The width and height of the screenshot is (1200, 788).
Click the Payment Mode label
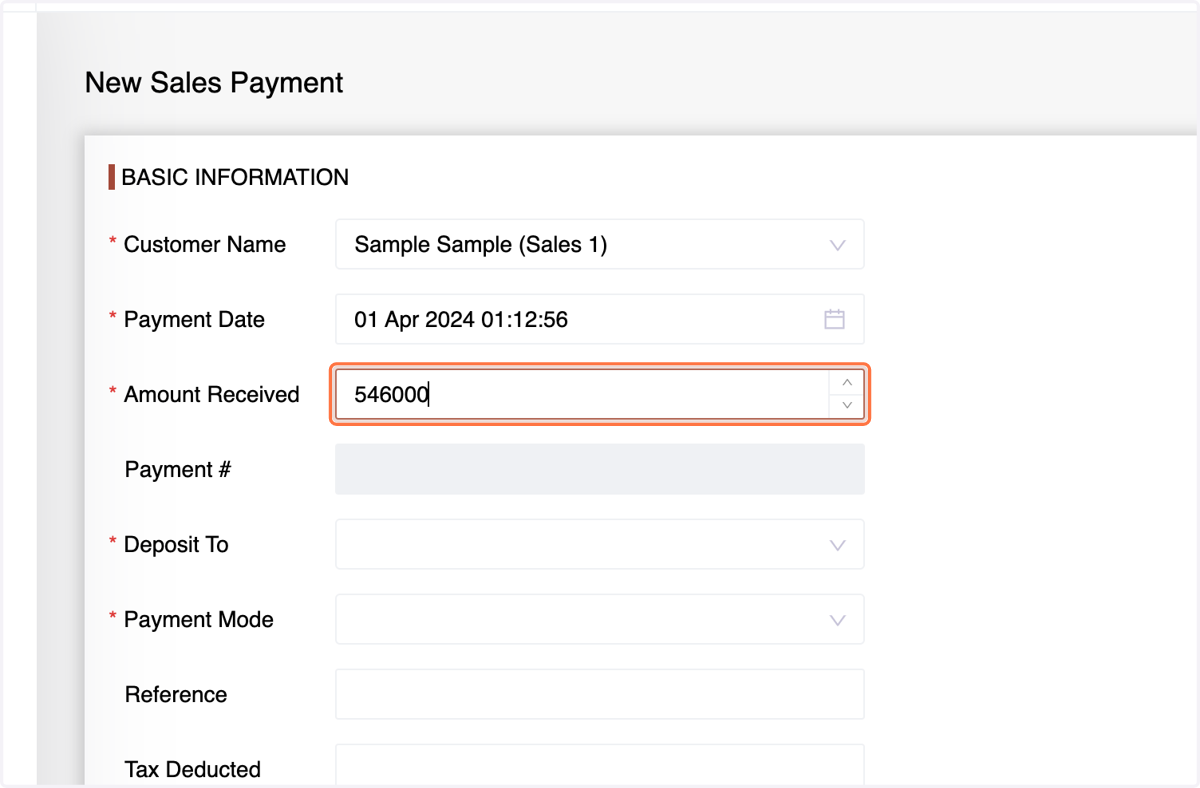coord(199,620)
